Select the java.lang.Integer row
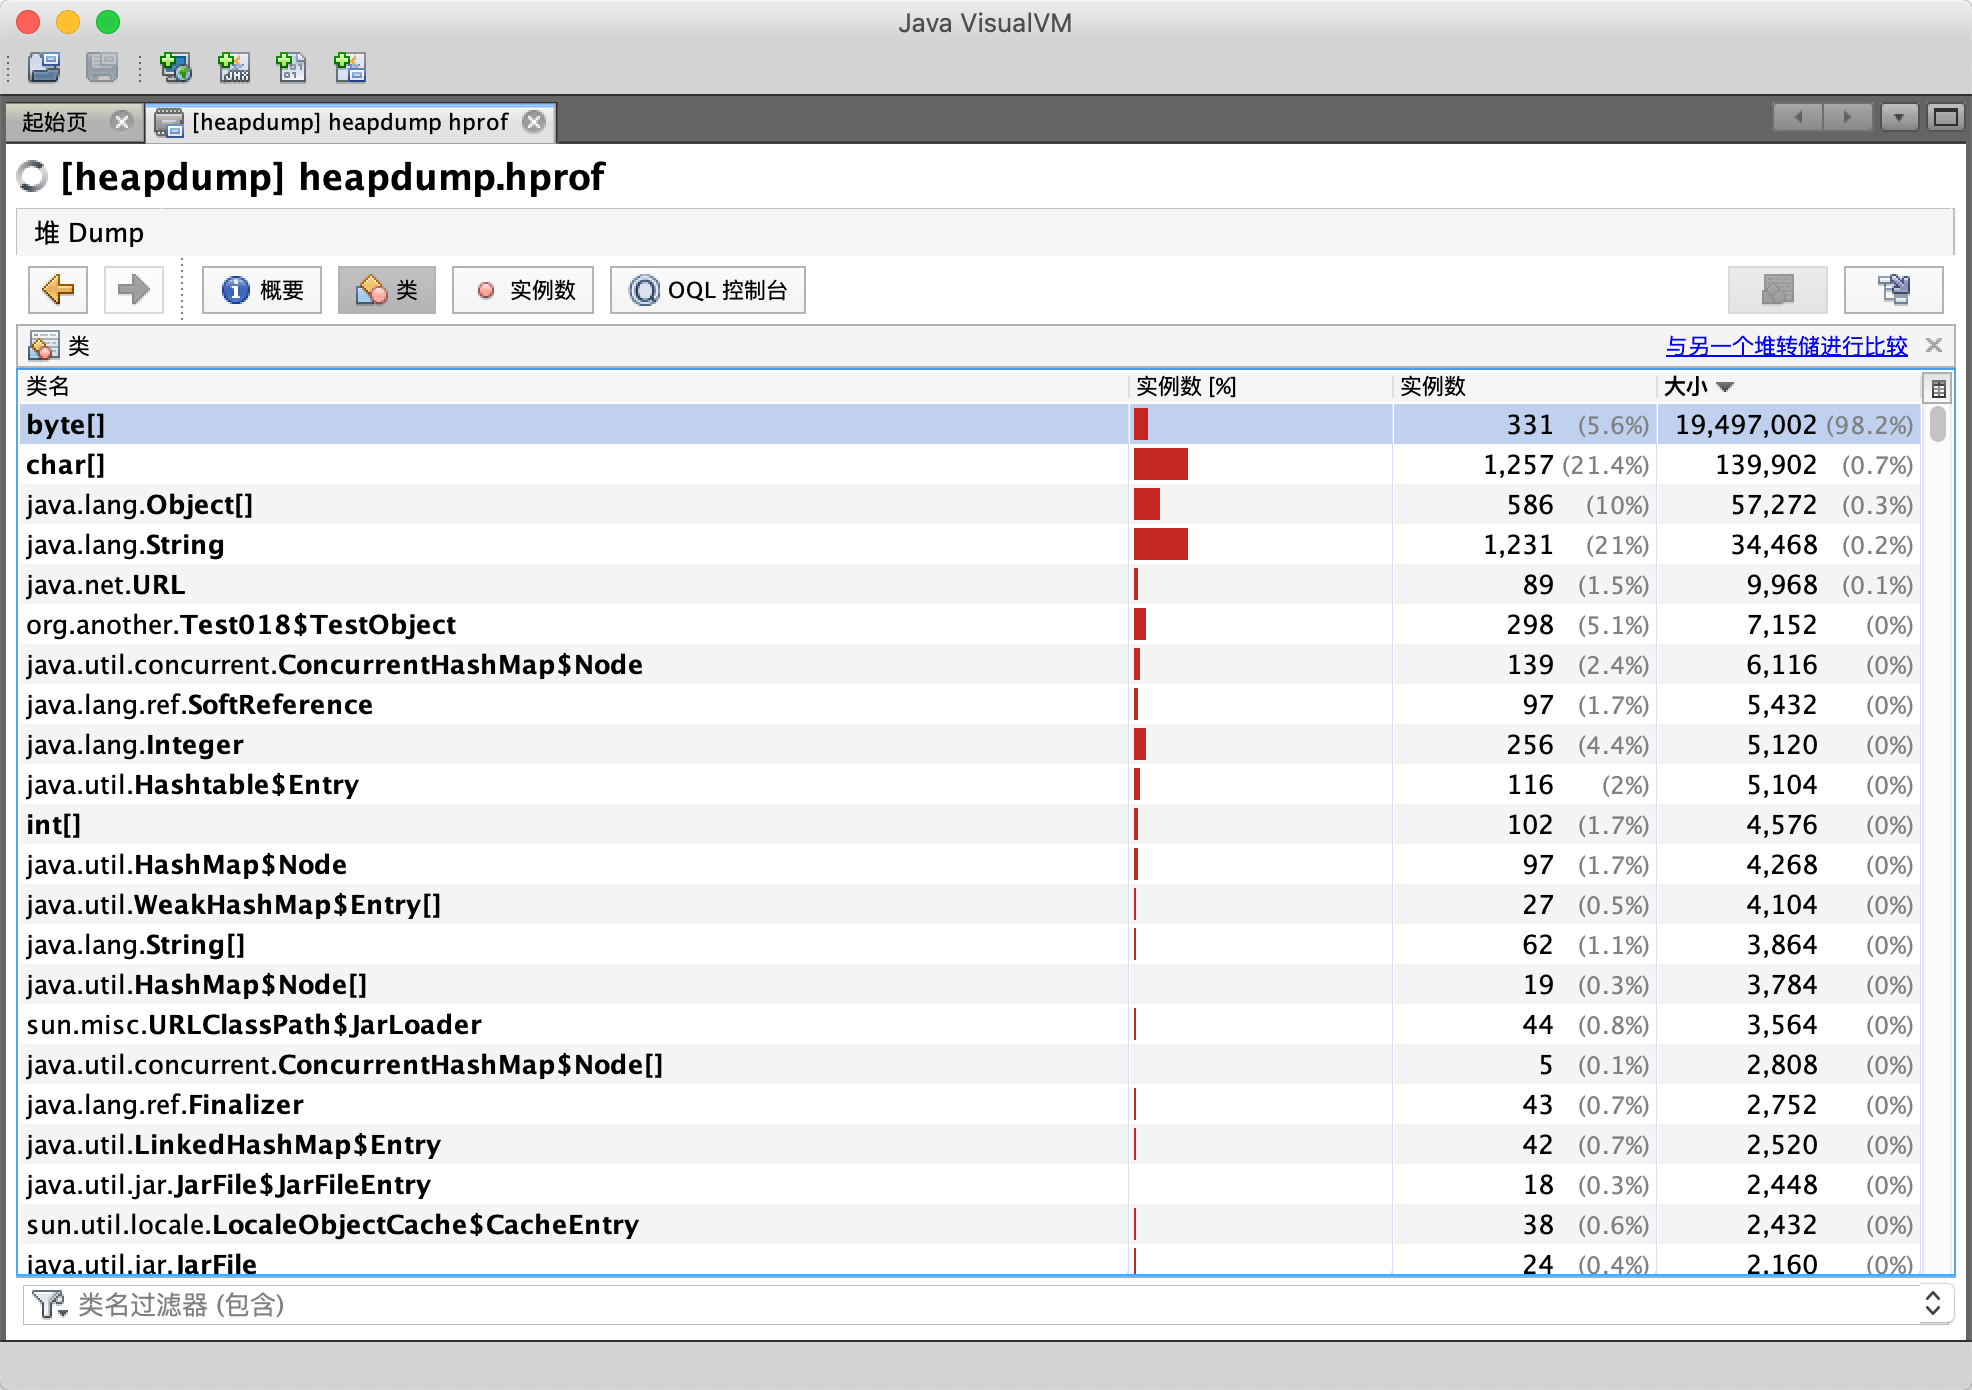This screenshot has height=1390, width=1972. [x=970, y=744]
